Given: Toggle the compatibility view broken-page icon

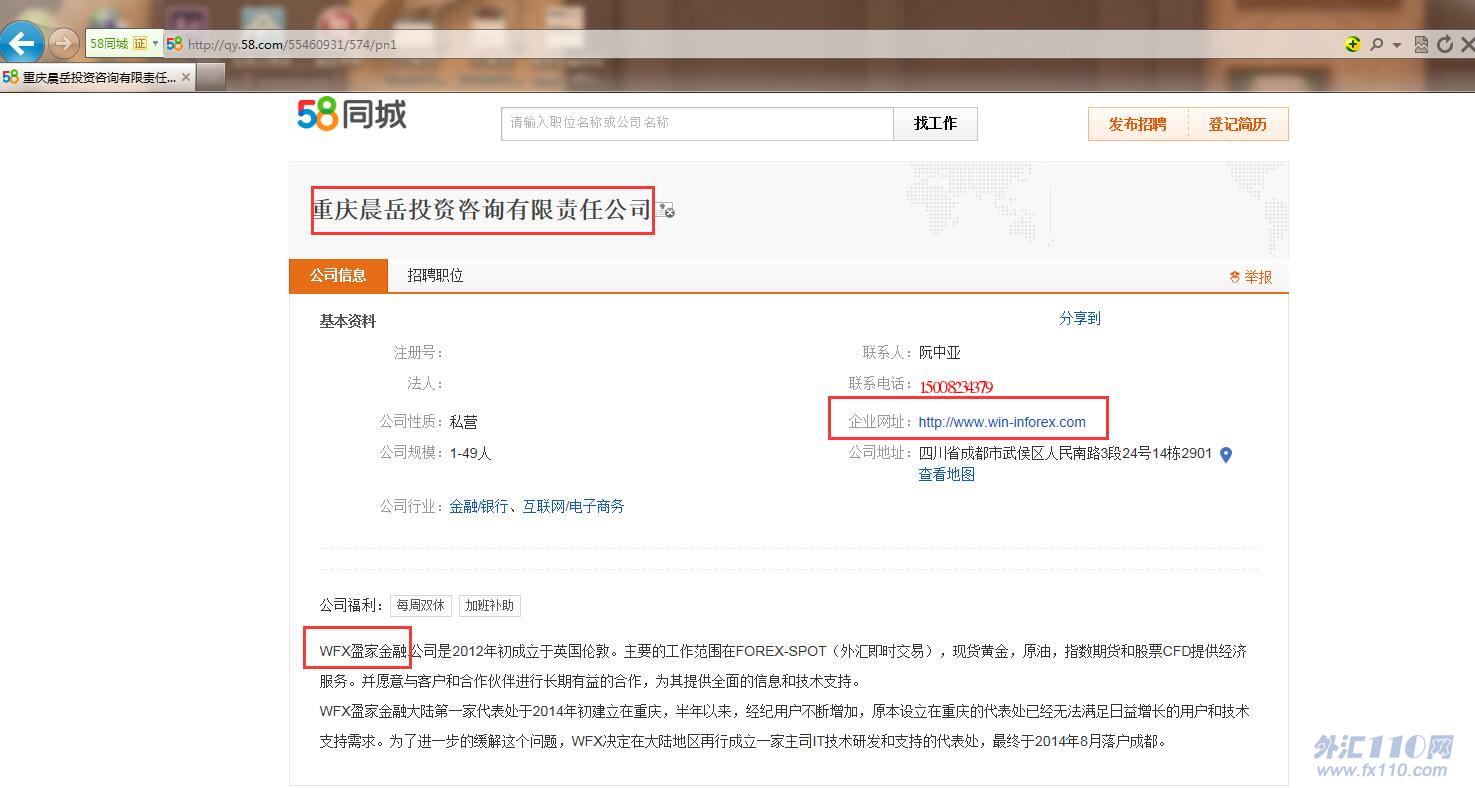Looking at the screenshot, I should pyautogui.click(x=1421, y=44).
